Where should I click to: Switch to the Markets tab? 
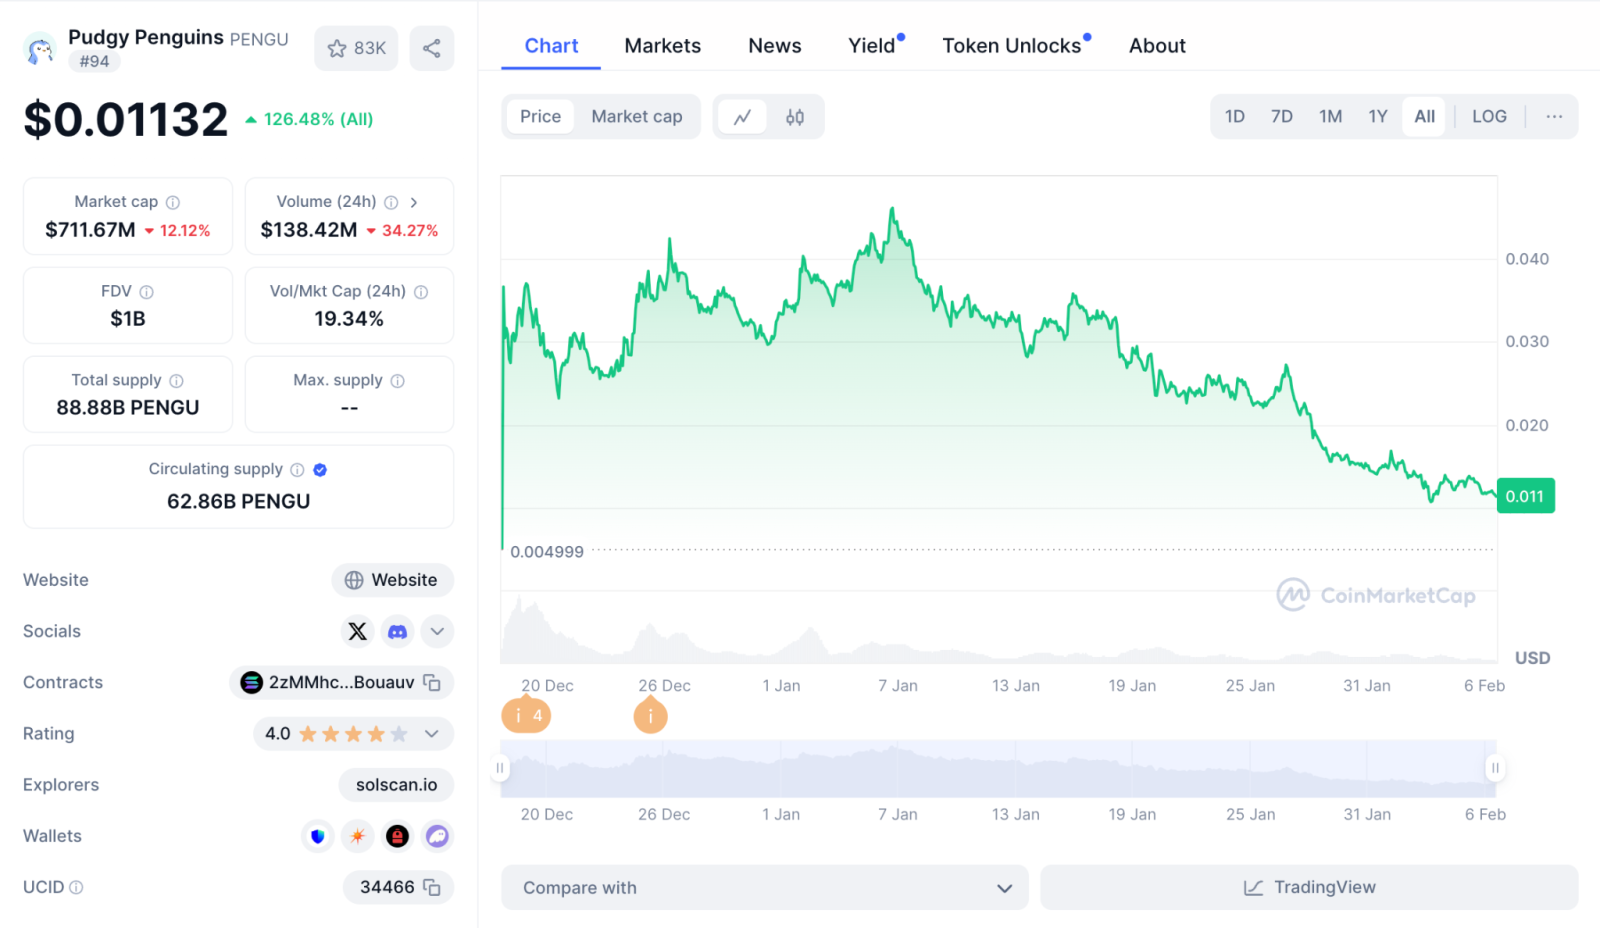(x=662, y=46)
